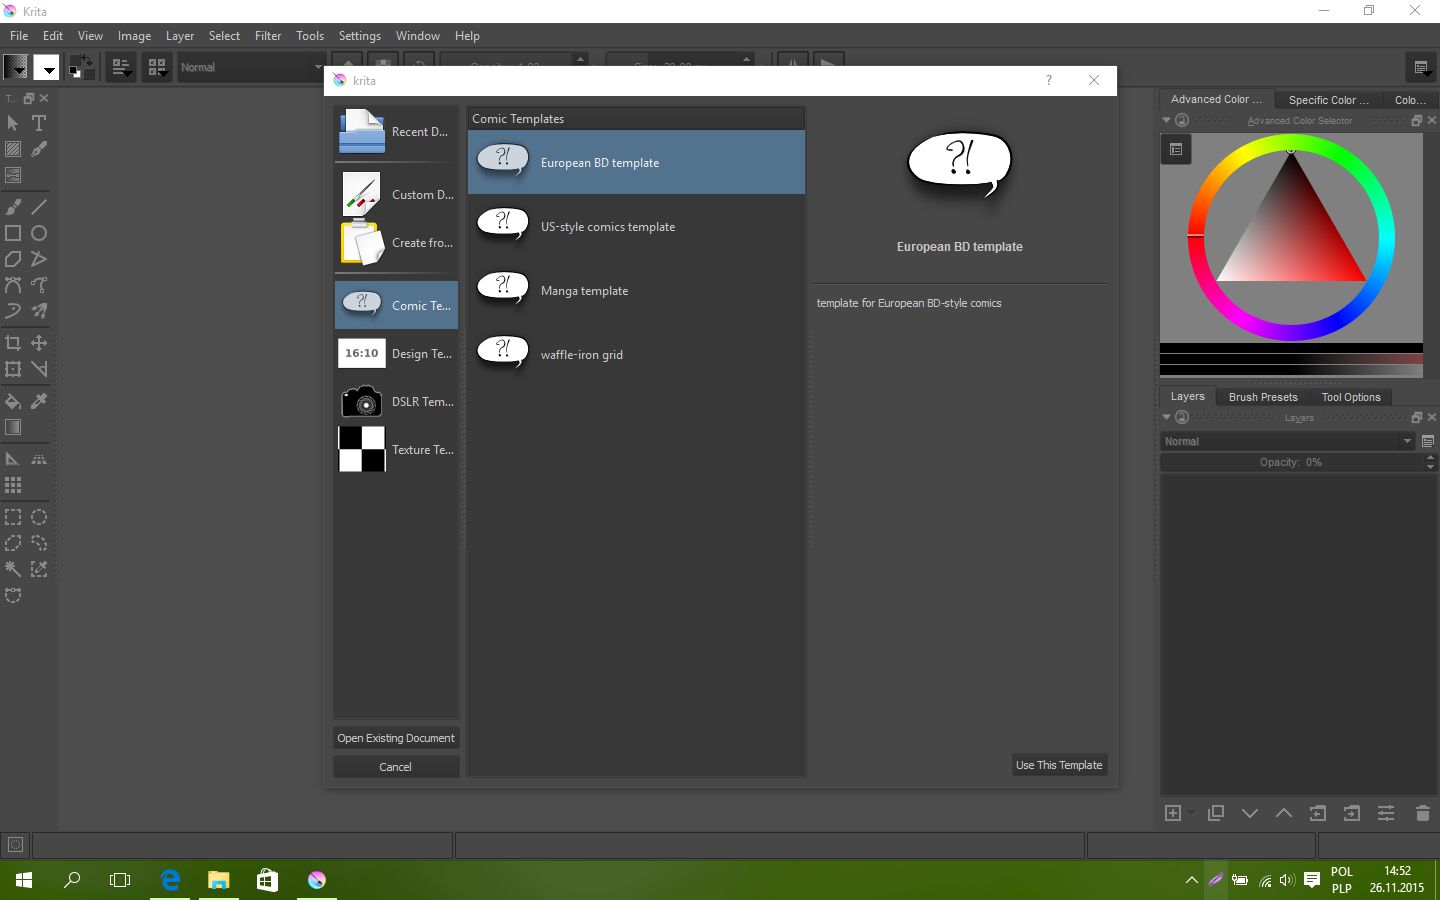Image resolution: width=1440 pixels, height=900 pixels.
Task: Select the Gradient tool in toolbox
Action: pyautogui.click(x=13, y=427)
